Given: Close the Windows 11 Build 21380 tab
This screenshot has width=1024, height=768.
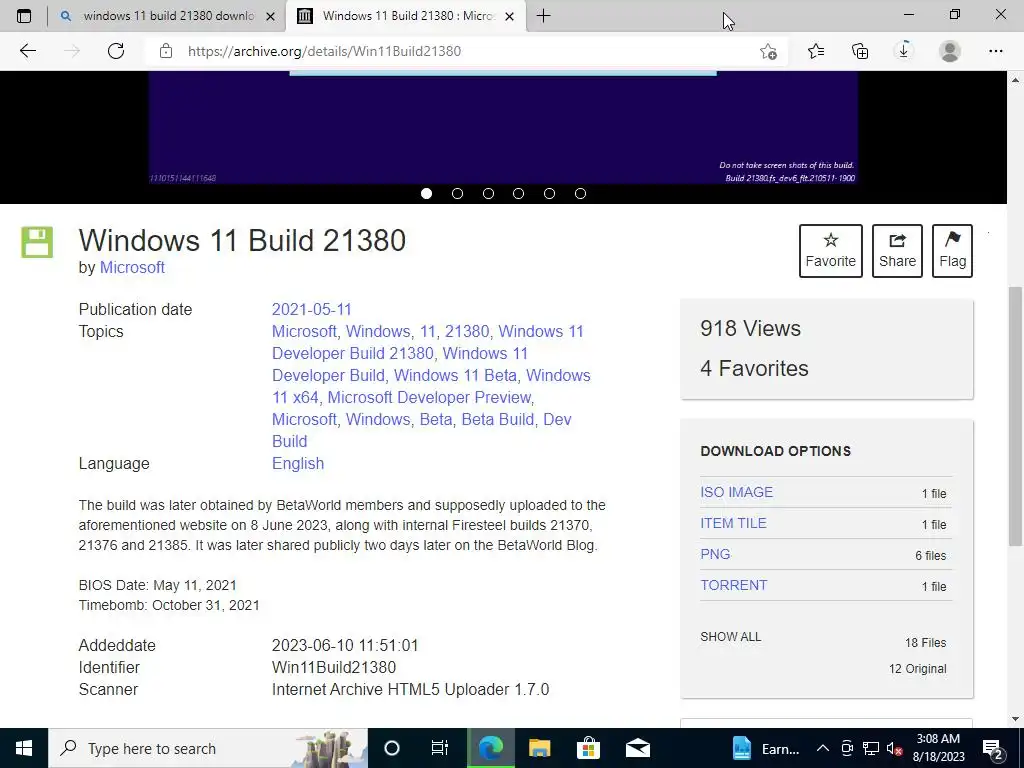Looking at the screenshot, I should coord(509,16).
